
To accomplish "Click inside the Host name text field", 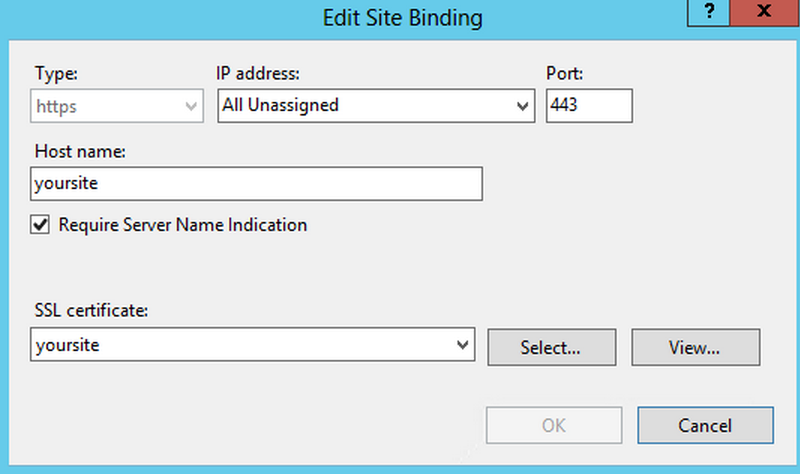I will point(257,184).
